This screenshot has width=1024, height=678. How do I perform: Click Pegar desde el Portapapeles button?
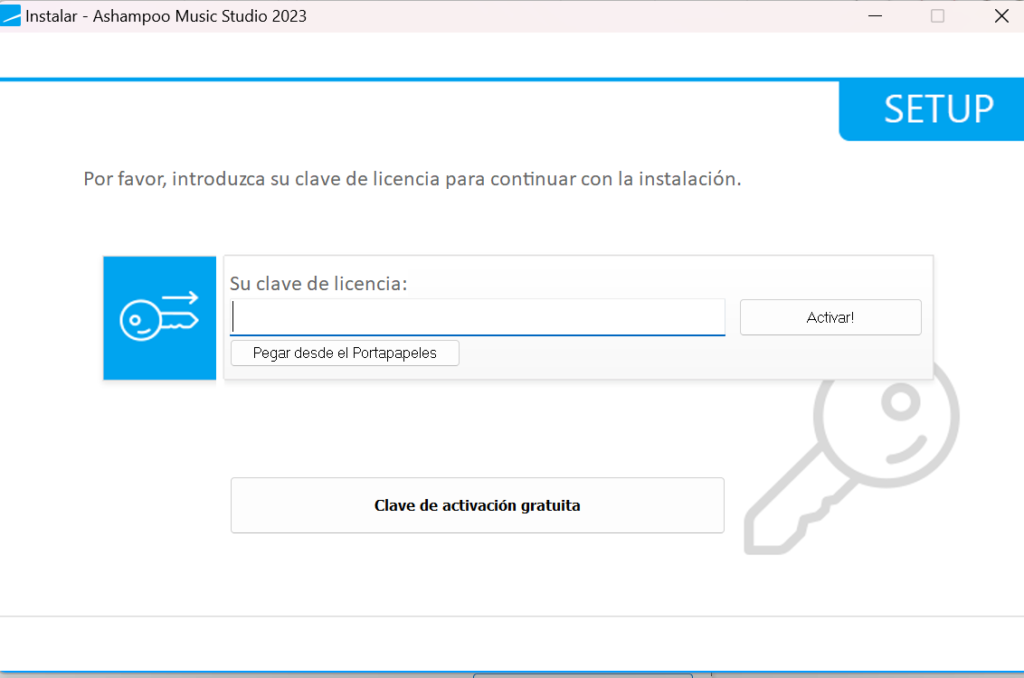point(345,353)
